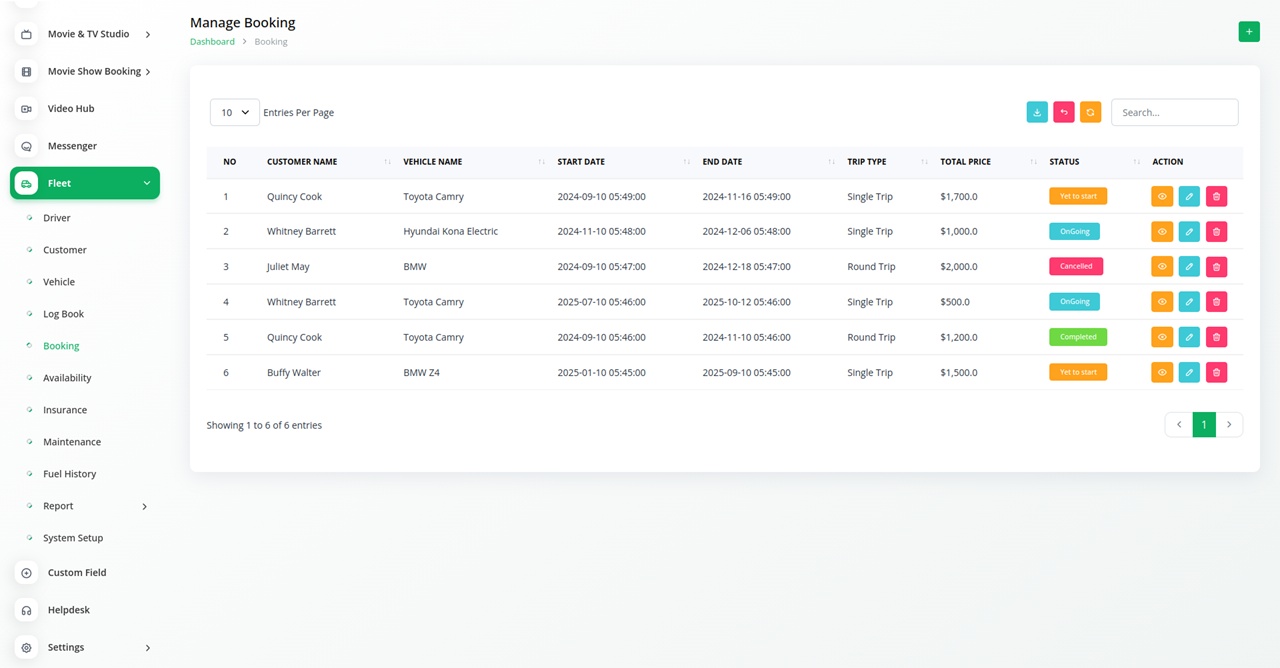Open Fuel History in Fleet submenu
Viewport: 1280px width, 668px height.
pyautogui.click(x=69, y=474)
